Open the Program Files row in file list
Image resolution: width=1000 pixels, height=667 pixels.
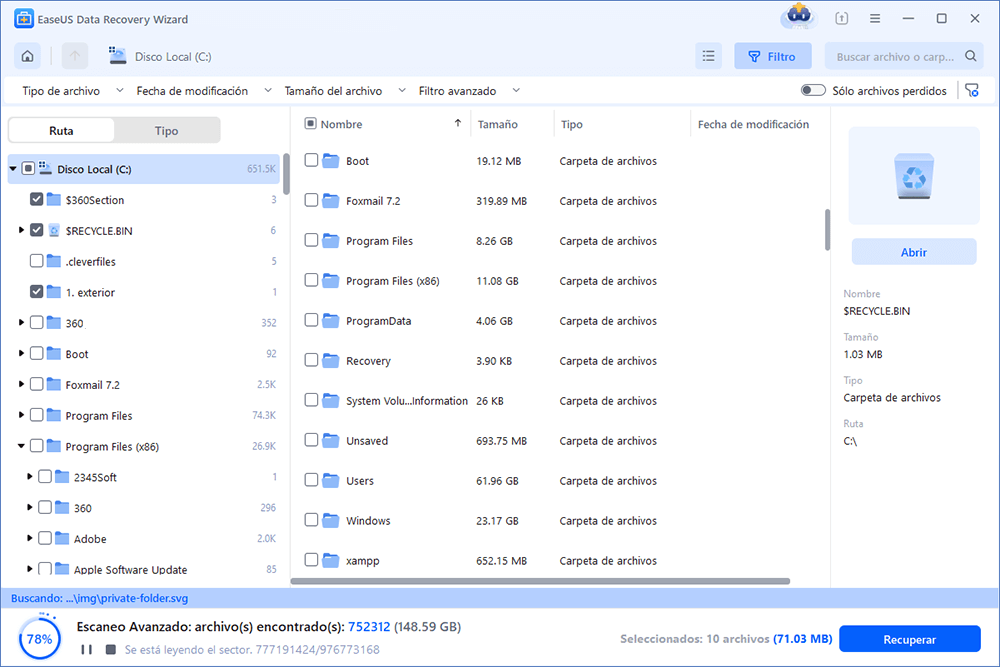pyautogui.click(x=562, y=240)
